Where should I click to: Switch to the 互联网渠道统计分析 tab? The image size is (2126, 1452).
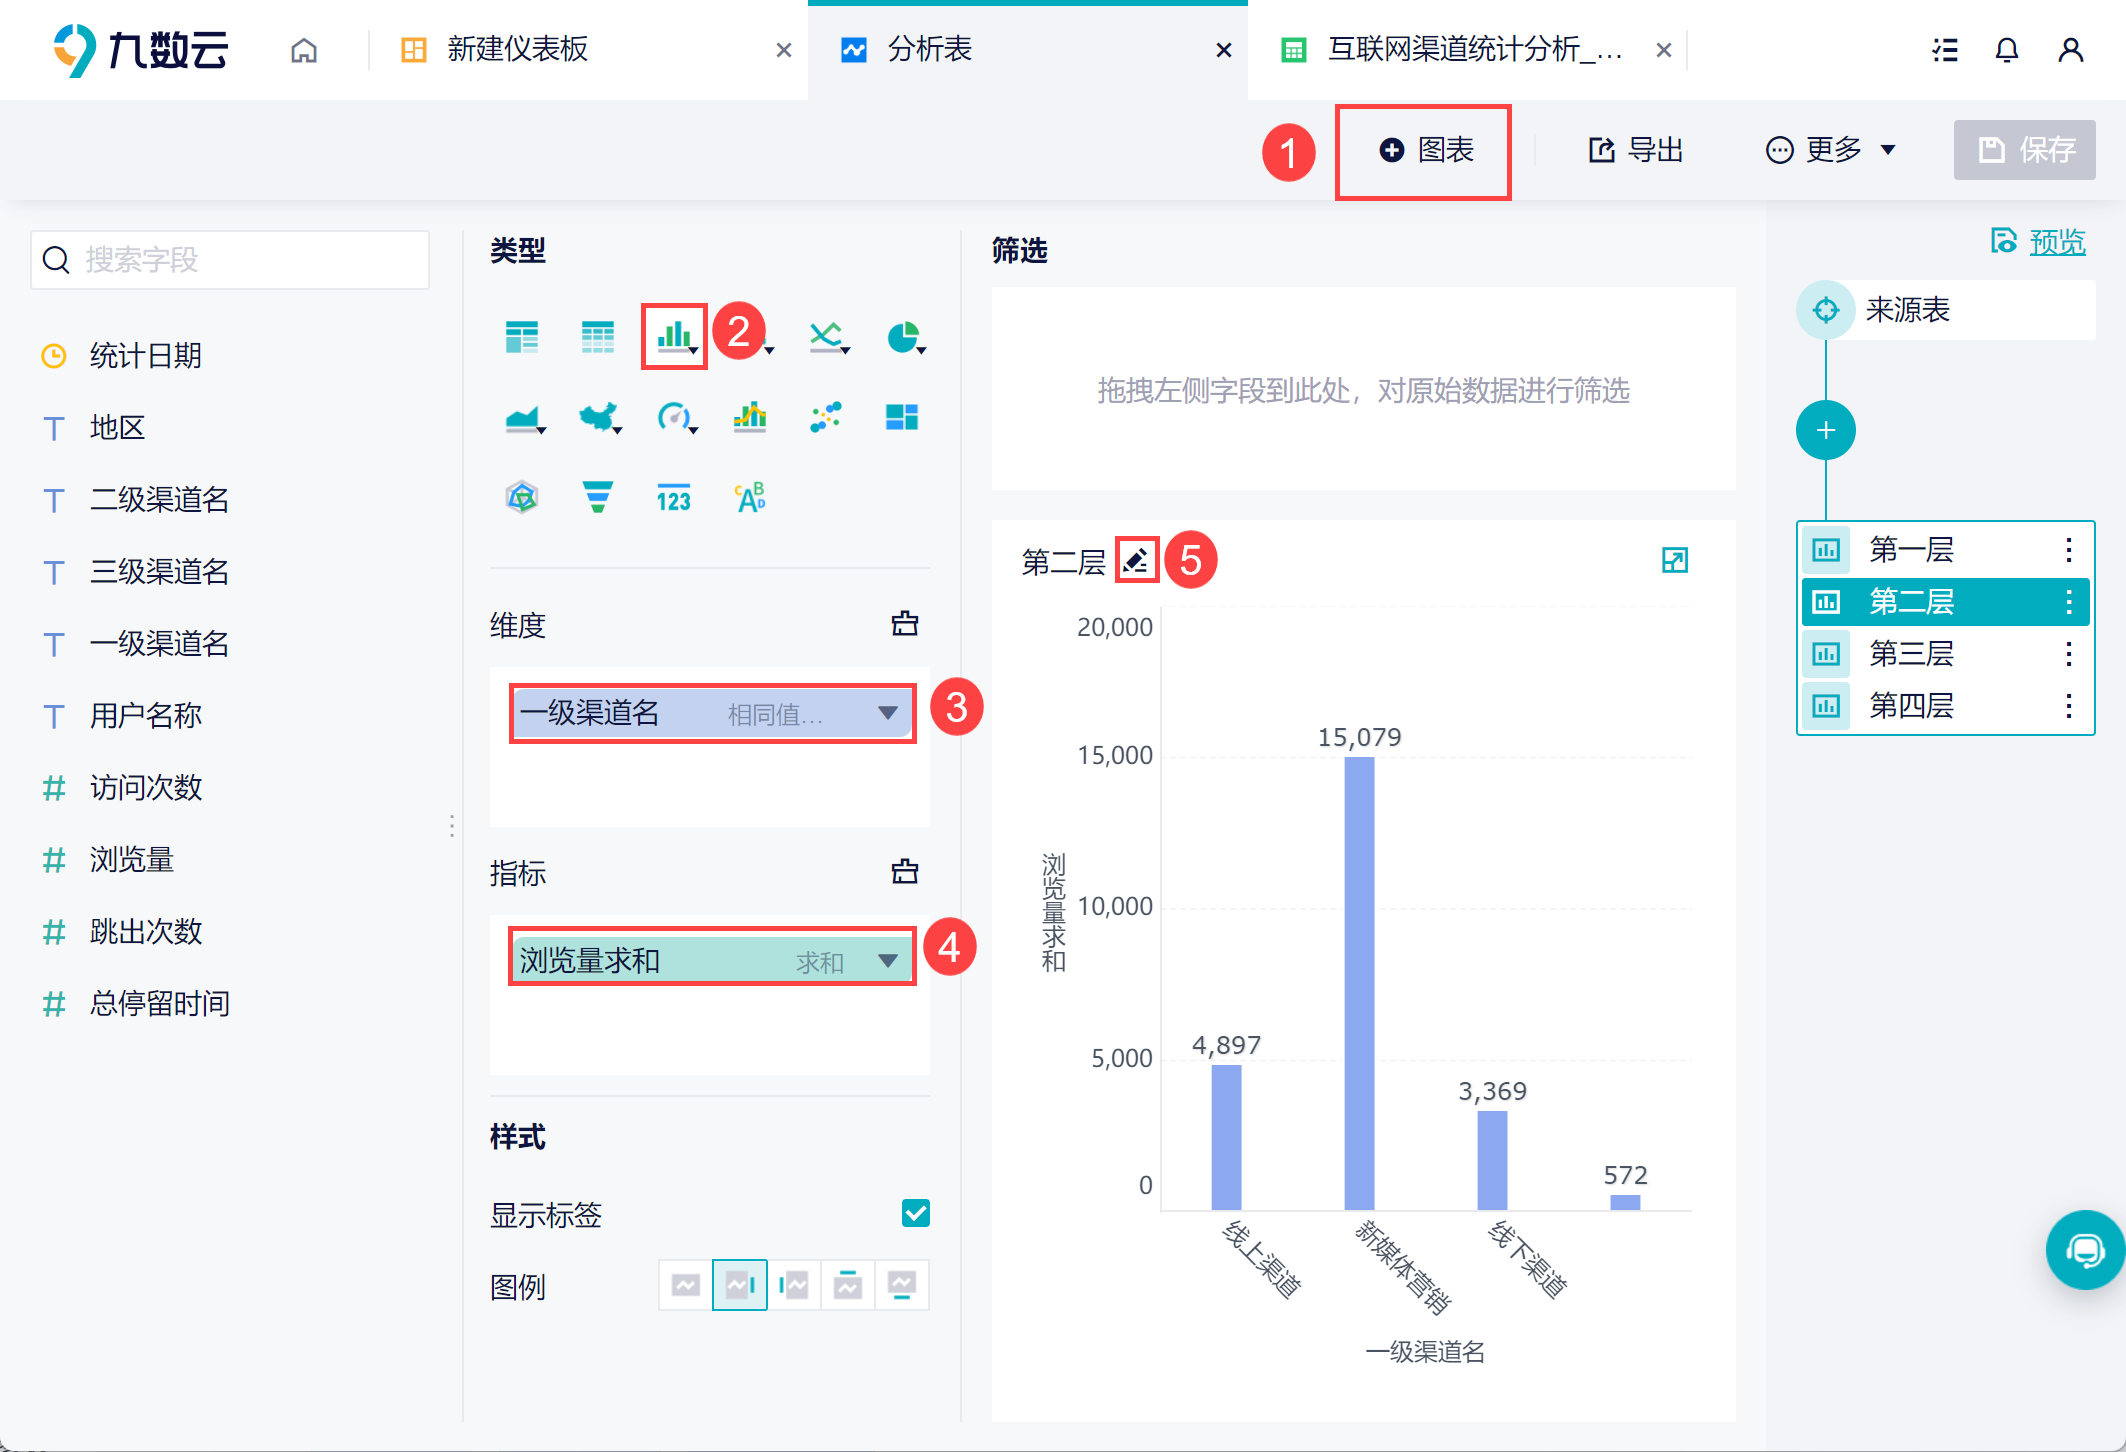pos(1474,50)
